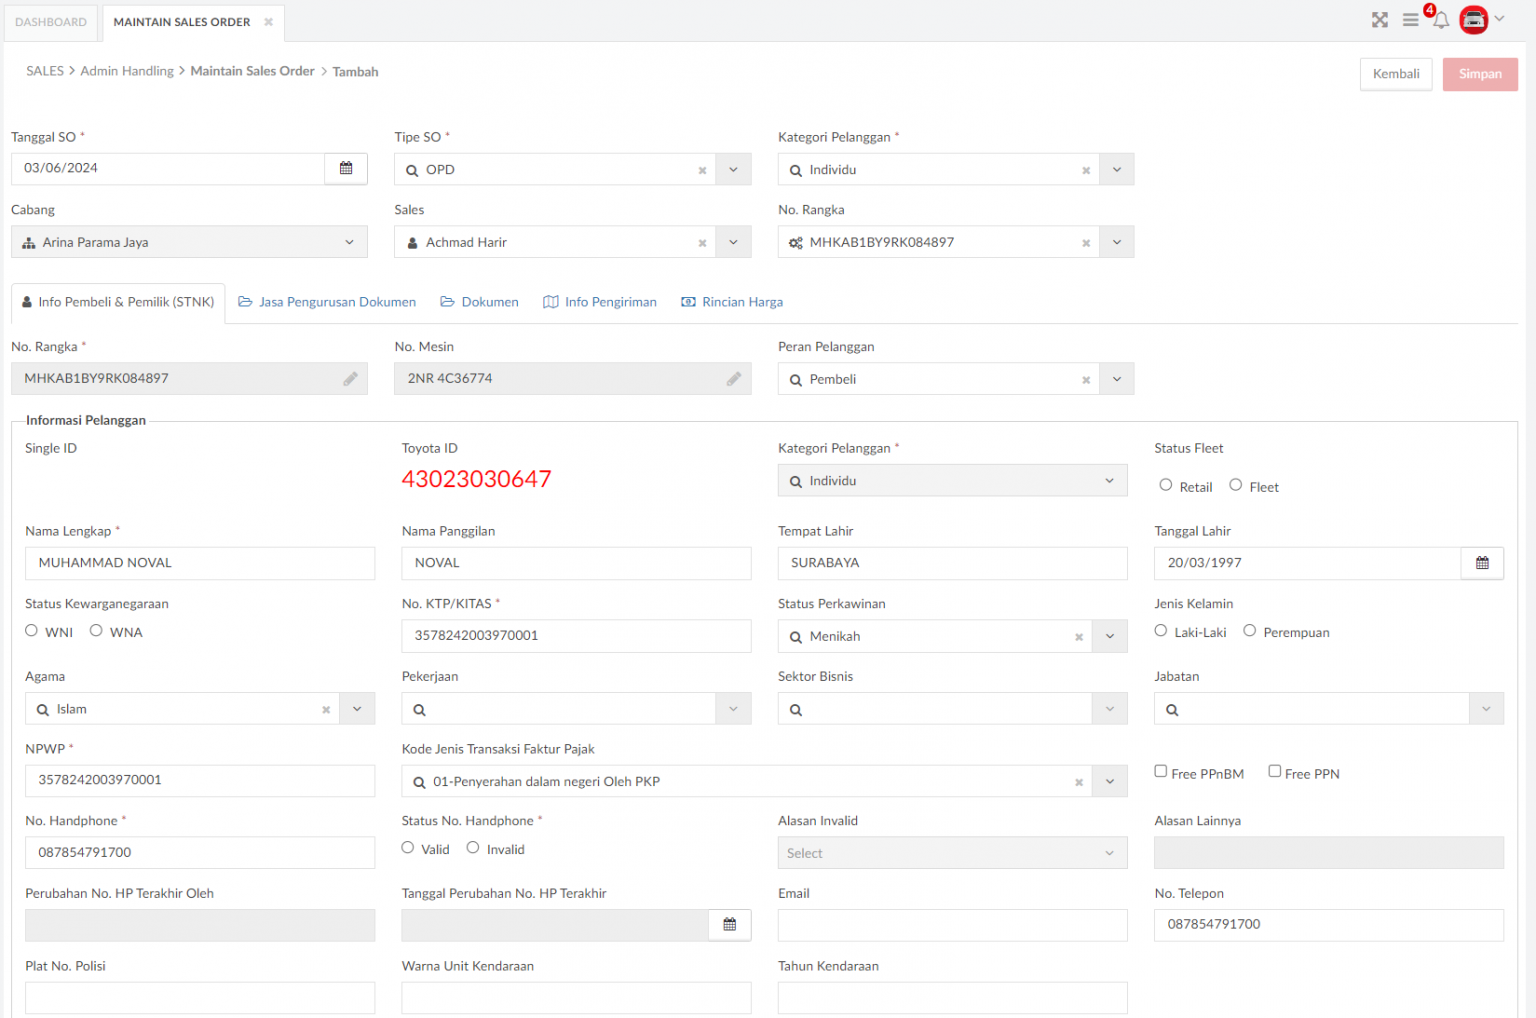Open the hamburger menu icon top right
The image size is (1536, 1018).
point(1410,19)
